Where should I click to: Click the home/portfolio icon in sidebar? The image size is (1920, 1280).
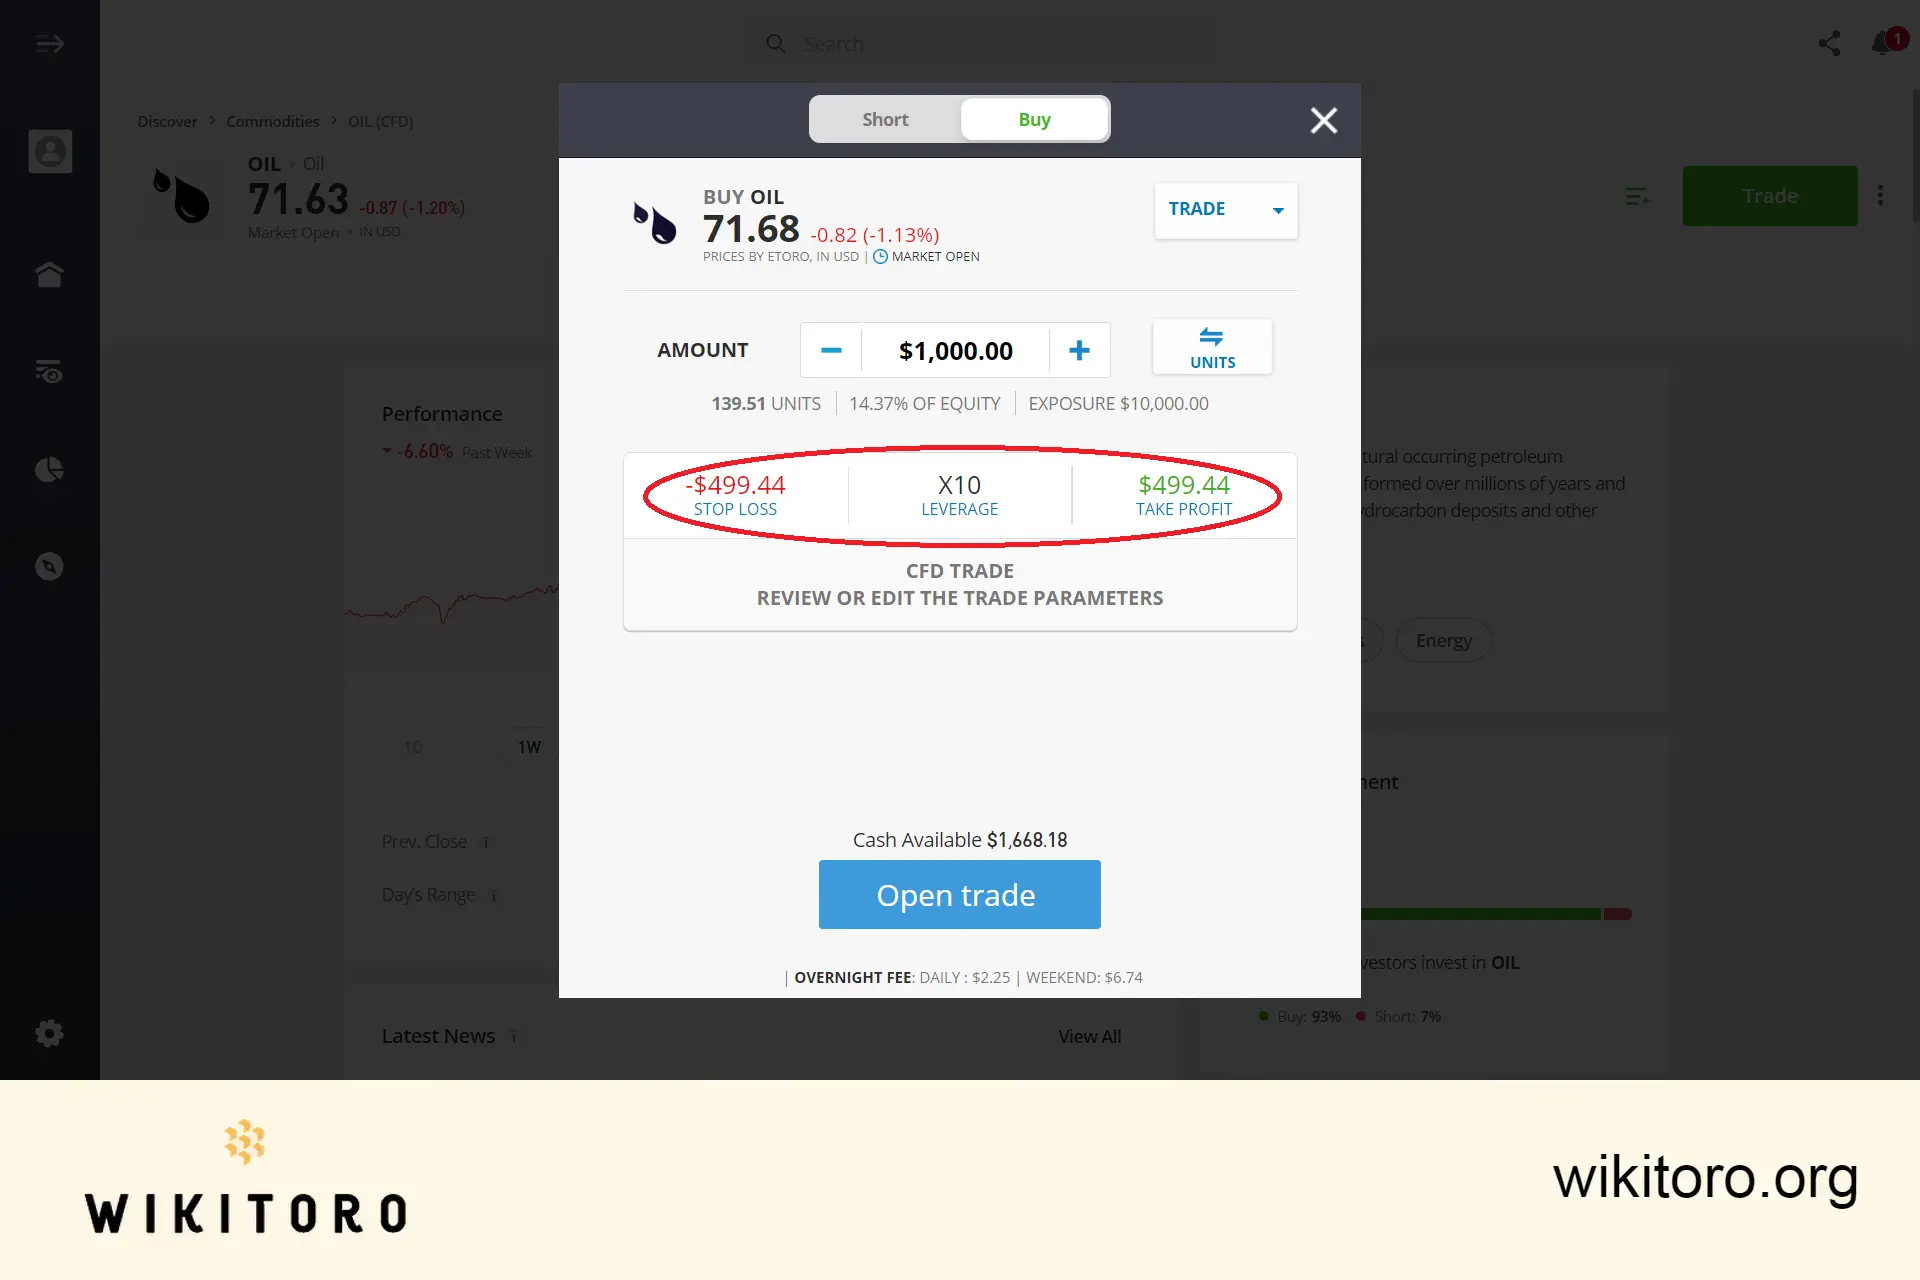tap(49, 273)
